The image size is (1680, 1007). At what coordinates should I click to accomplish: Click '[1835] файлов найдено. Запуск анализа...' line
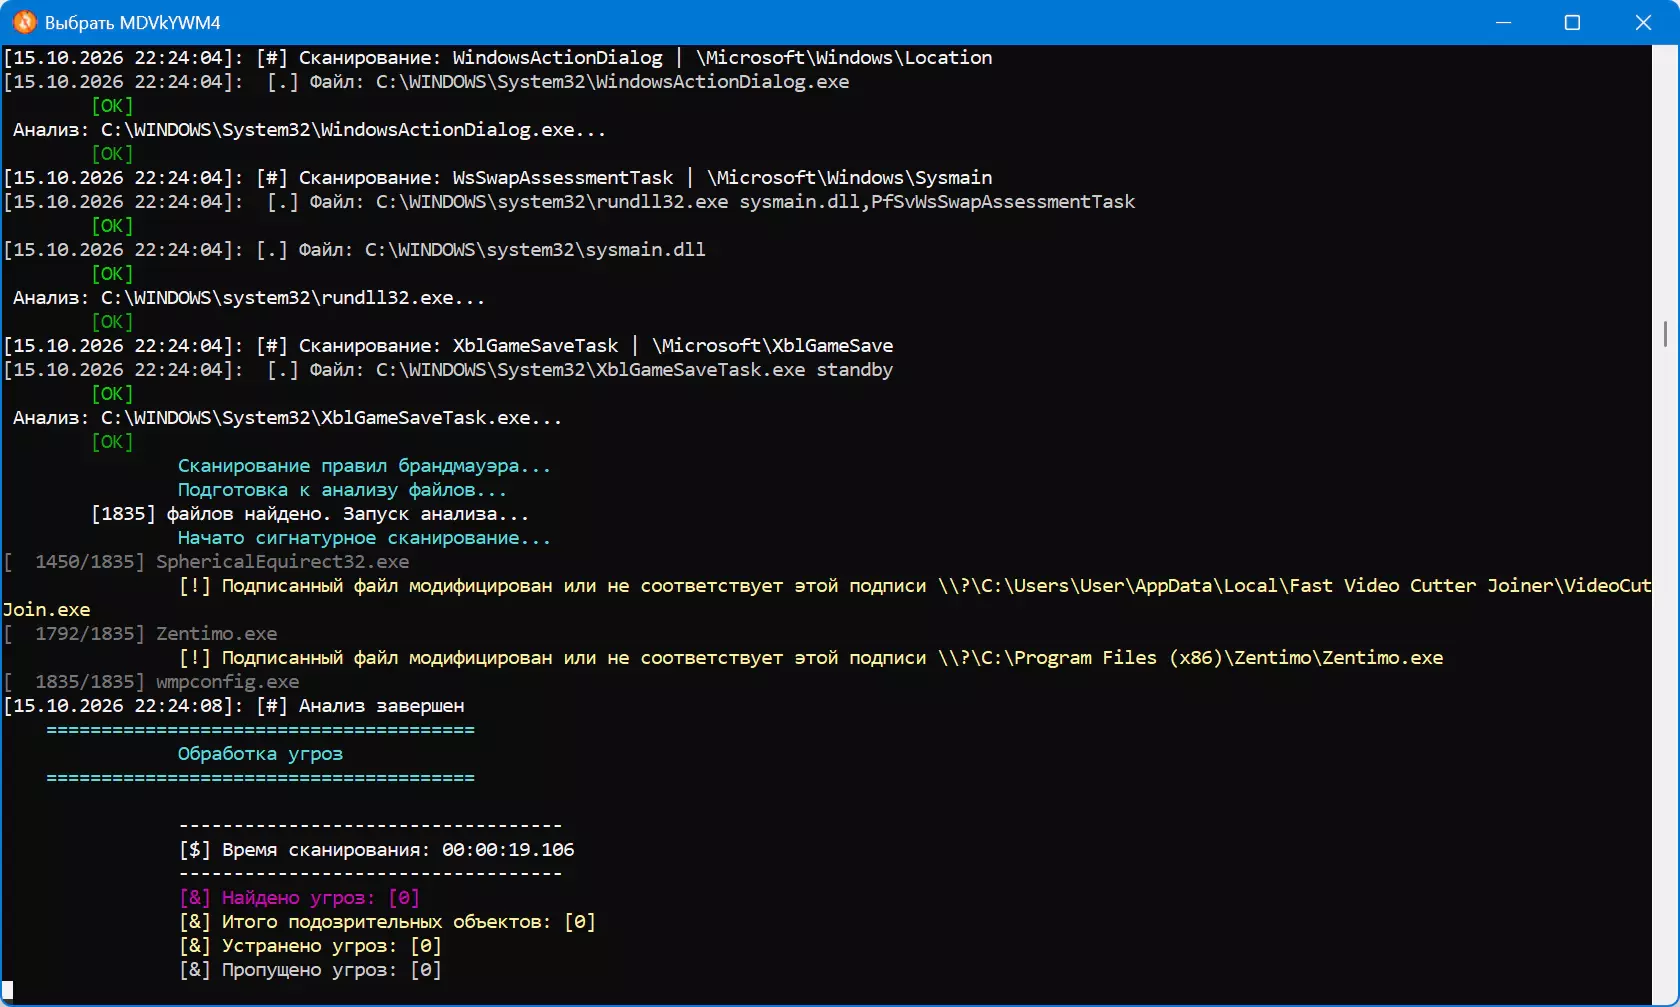(x=310, y=514)
